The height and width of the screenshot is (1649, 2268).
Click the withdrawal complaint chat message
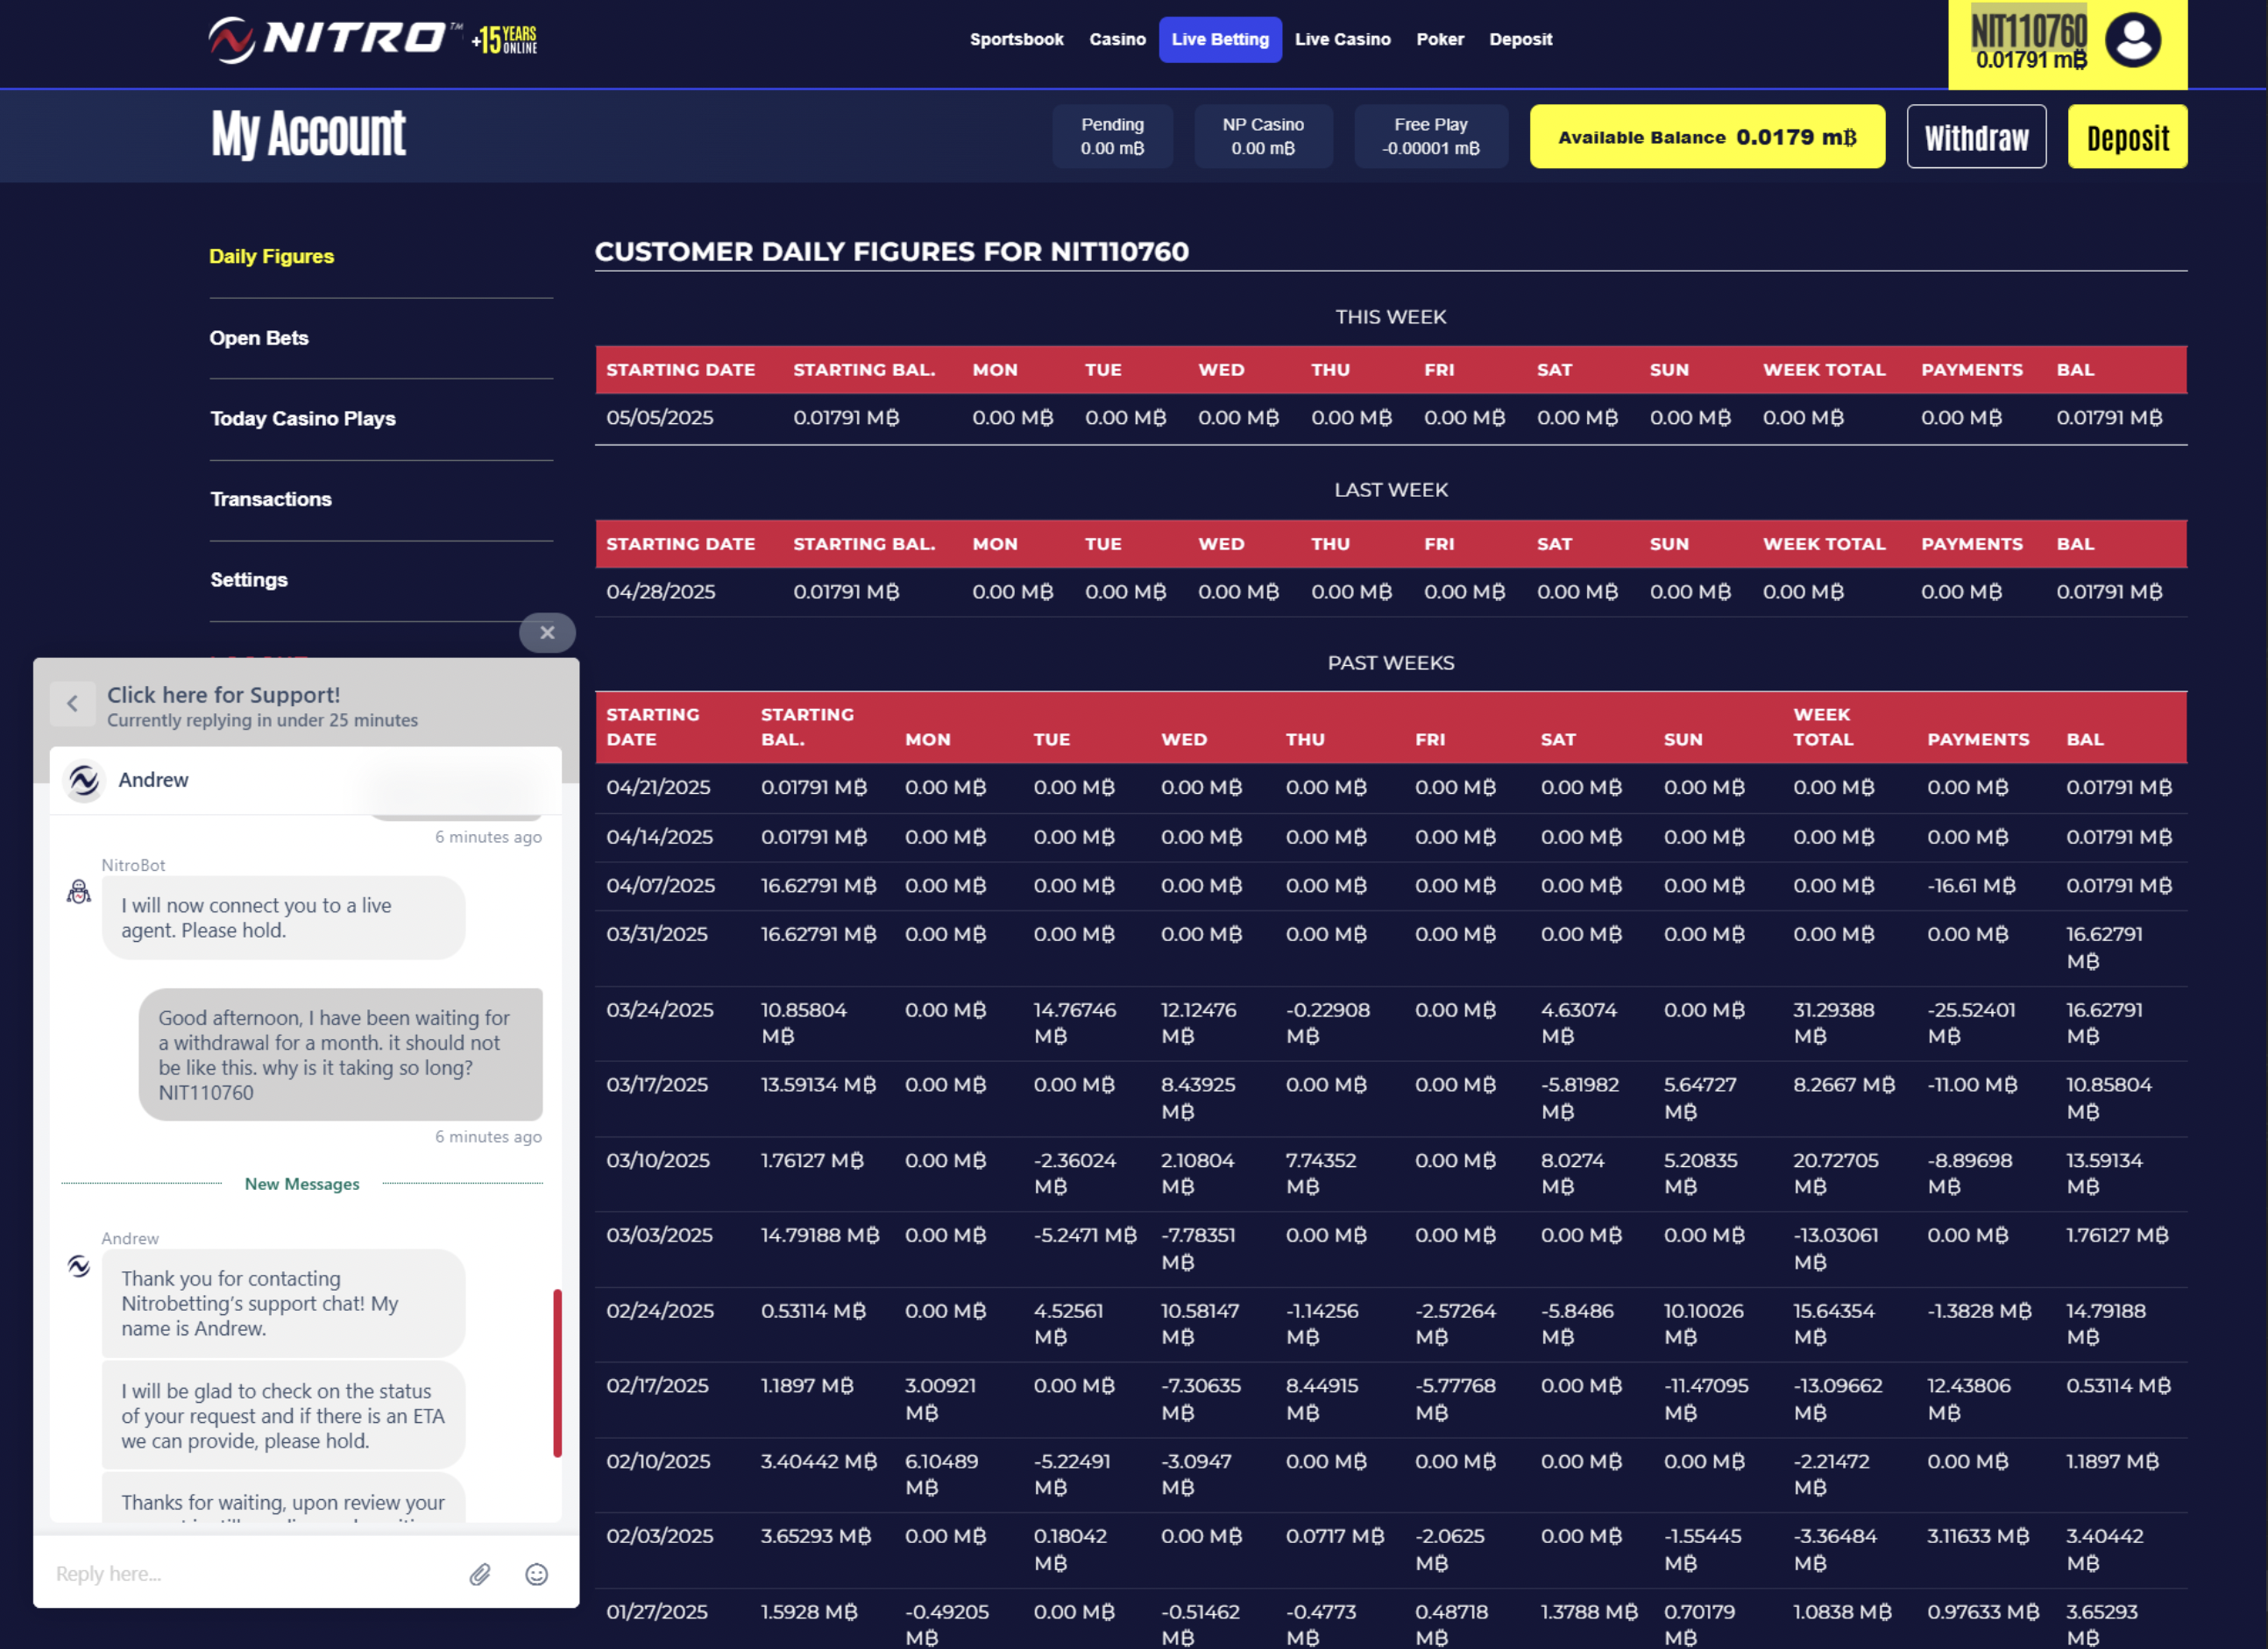point(340,1055)
